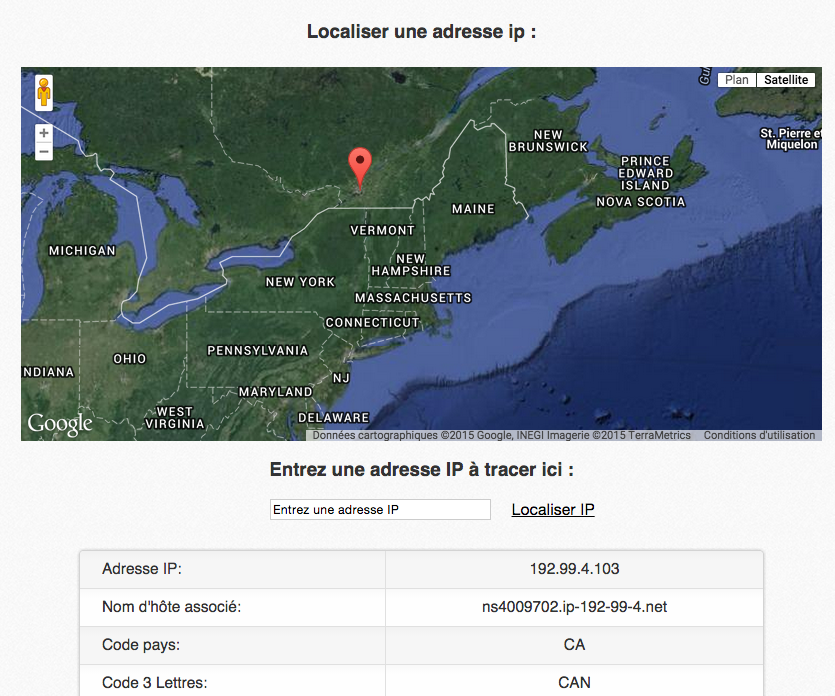Image resolution: width=835 pixels, height=696 pixels.
Task: Click the map data copyright notice
Action: [501, 435]
